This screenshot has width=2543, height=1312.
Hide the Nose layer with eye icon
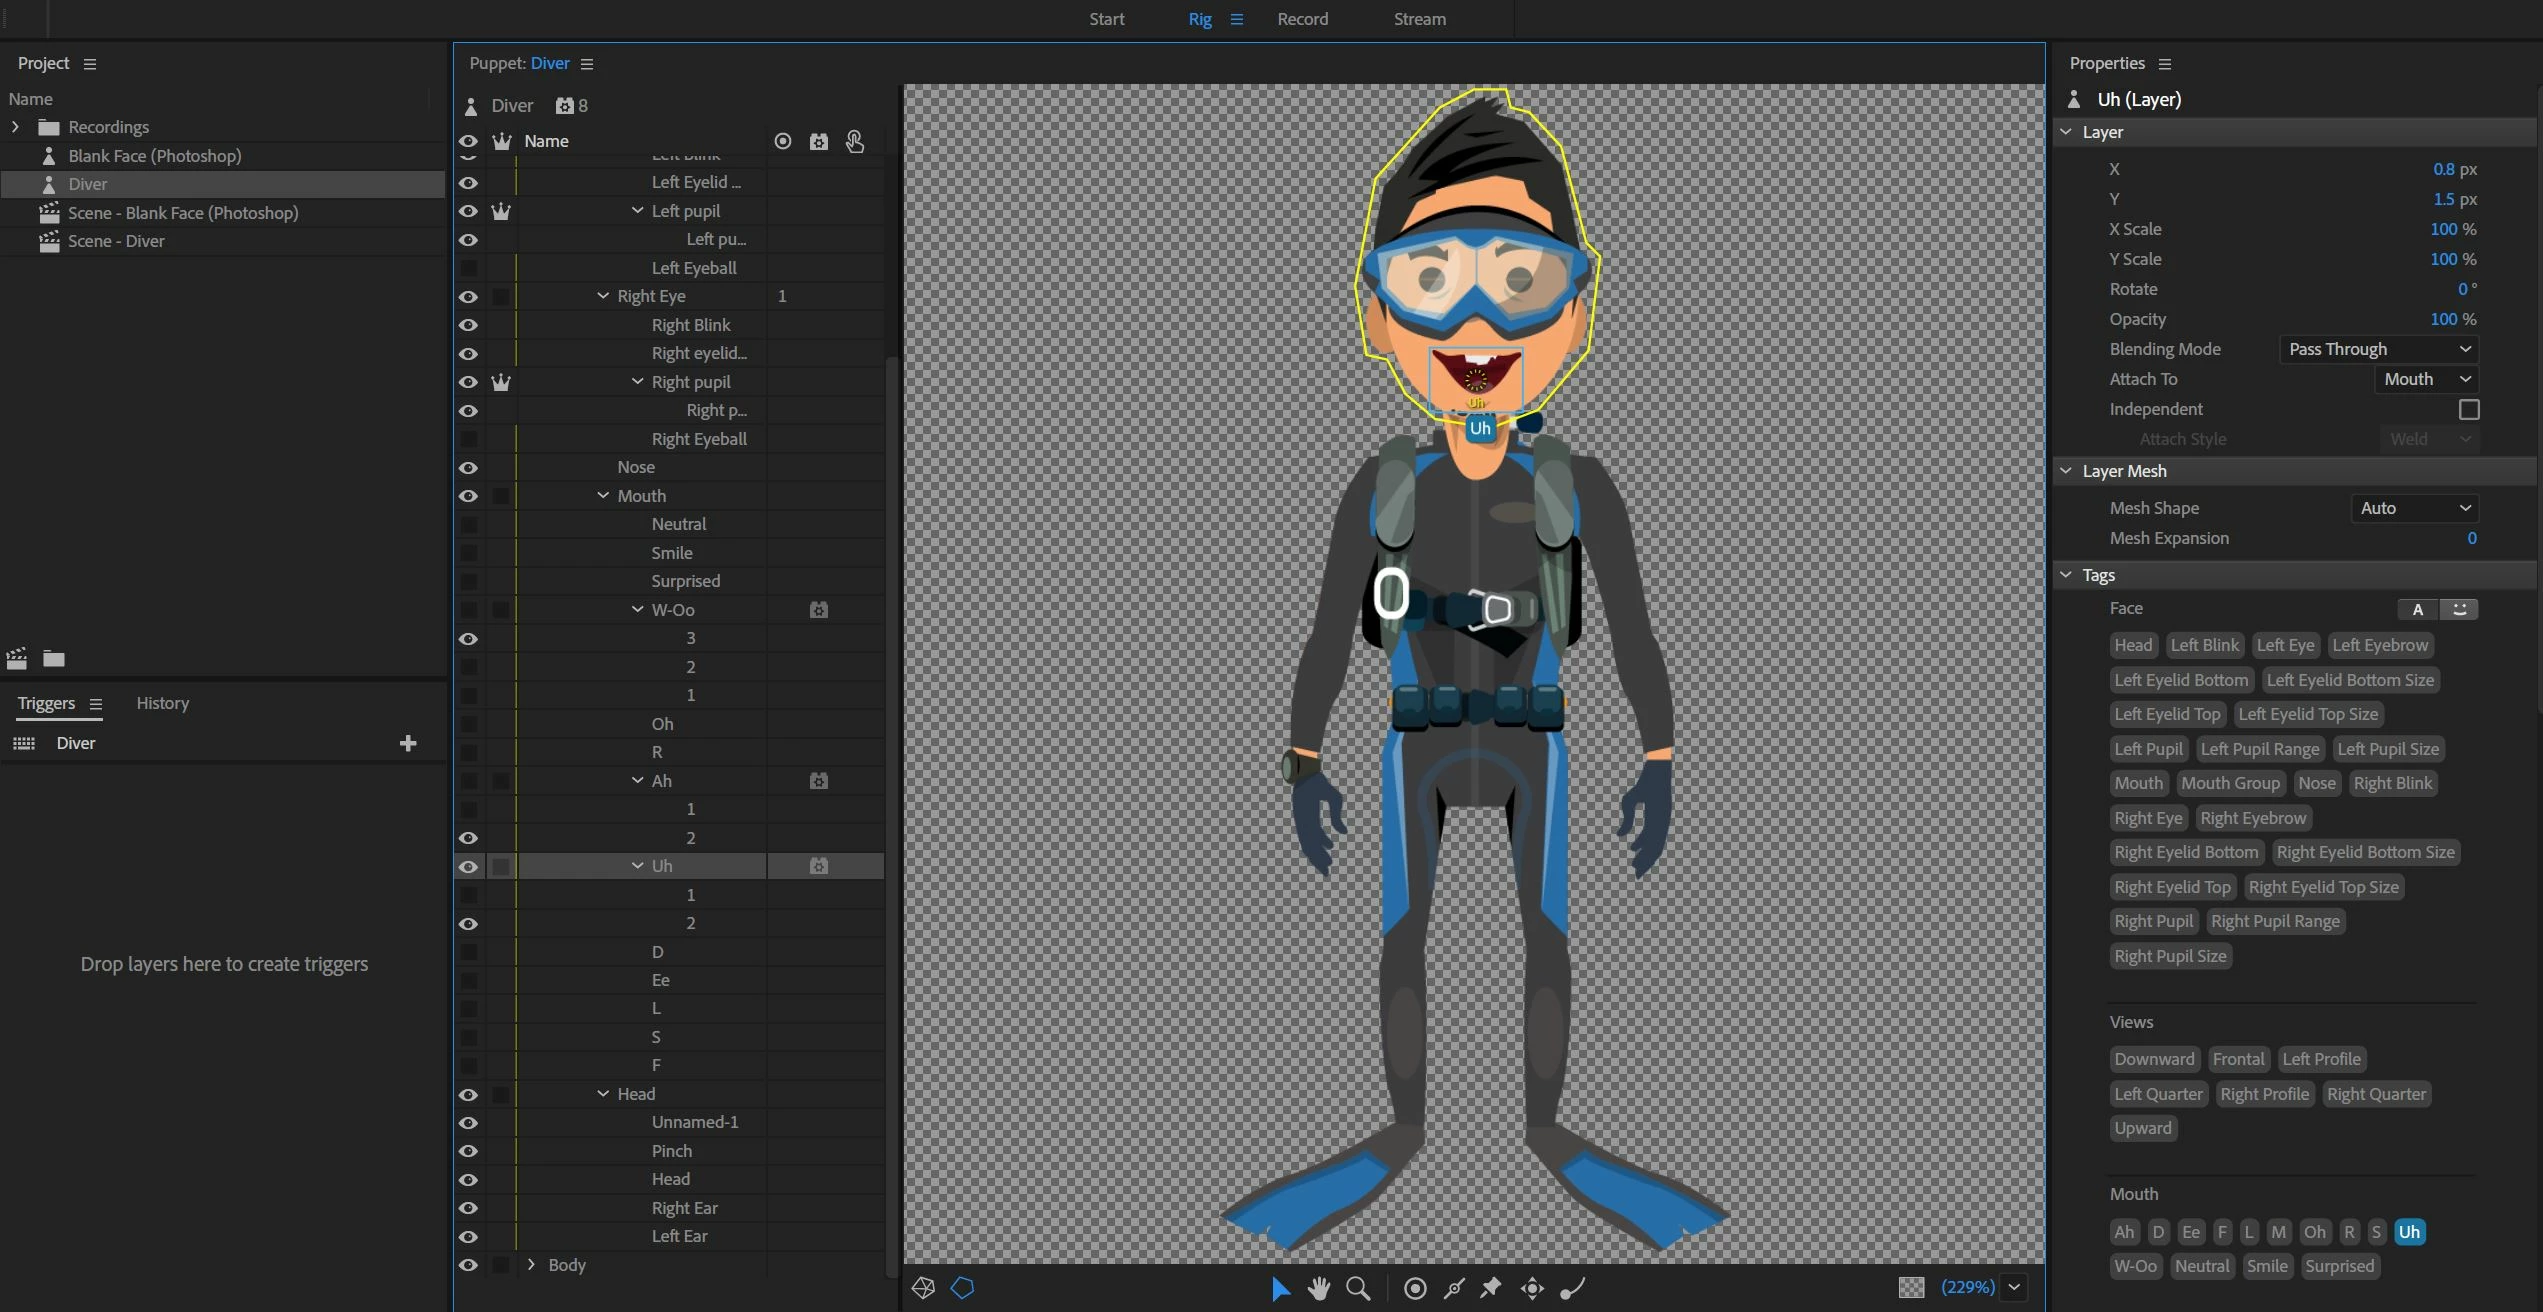click(x=468, y=468)
